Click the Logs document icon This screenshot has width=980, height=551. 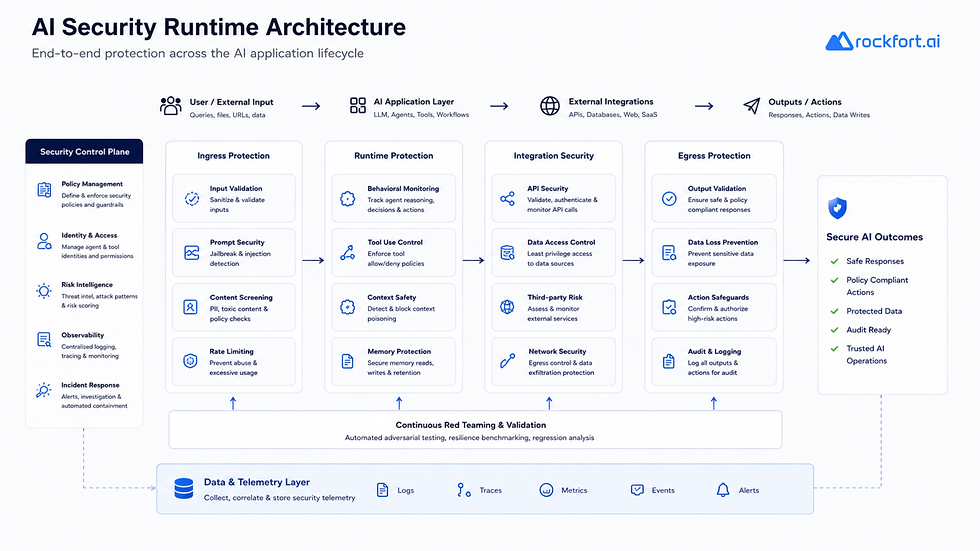coord(382,490)
